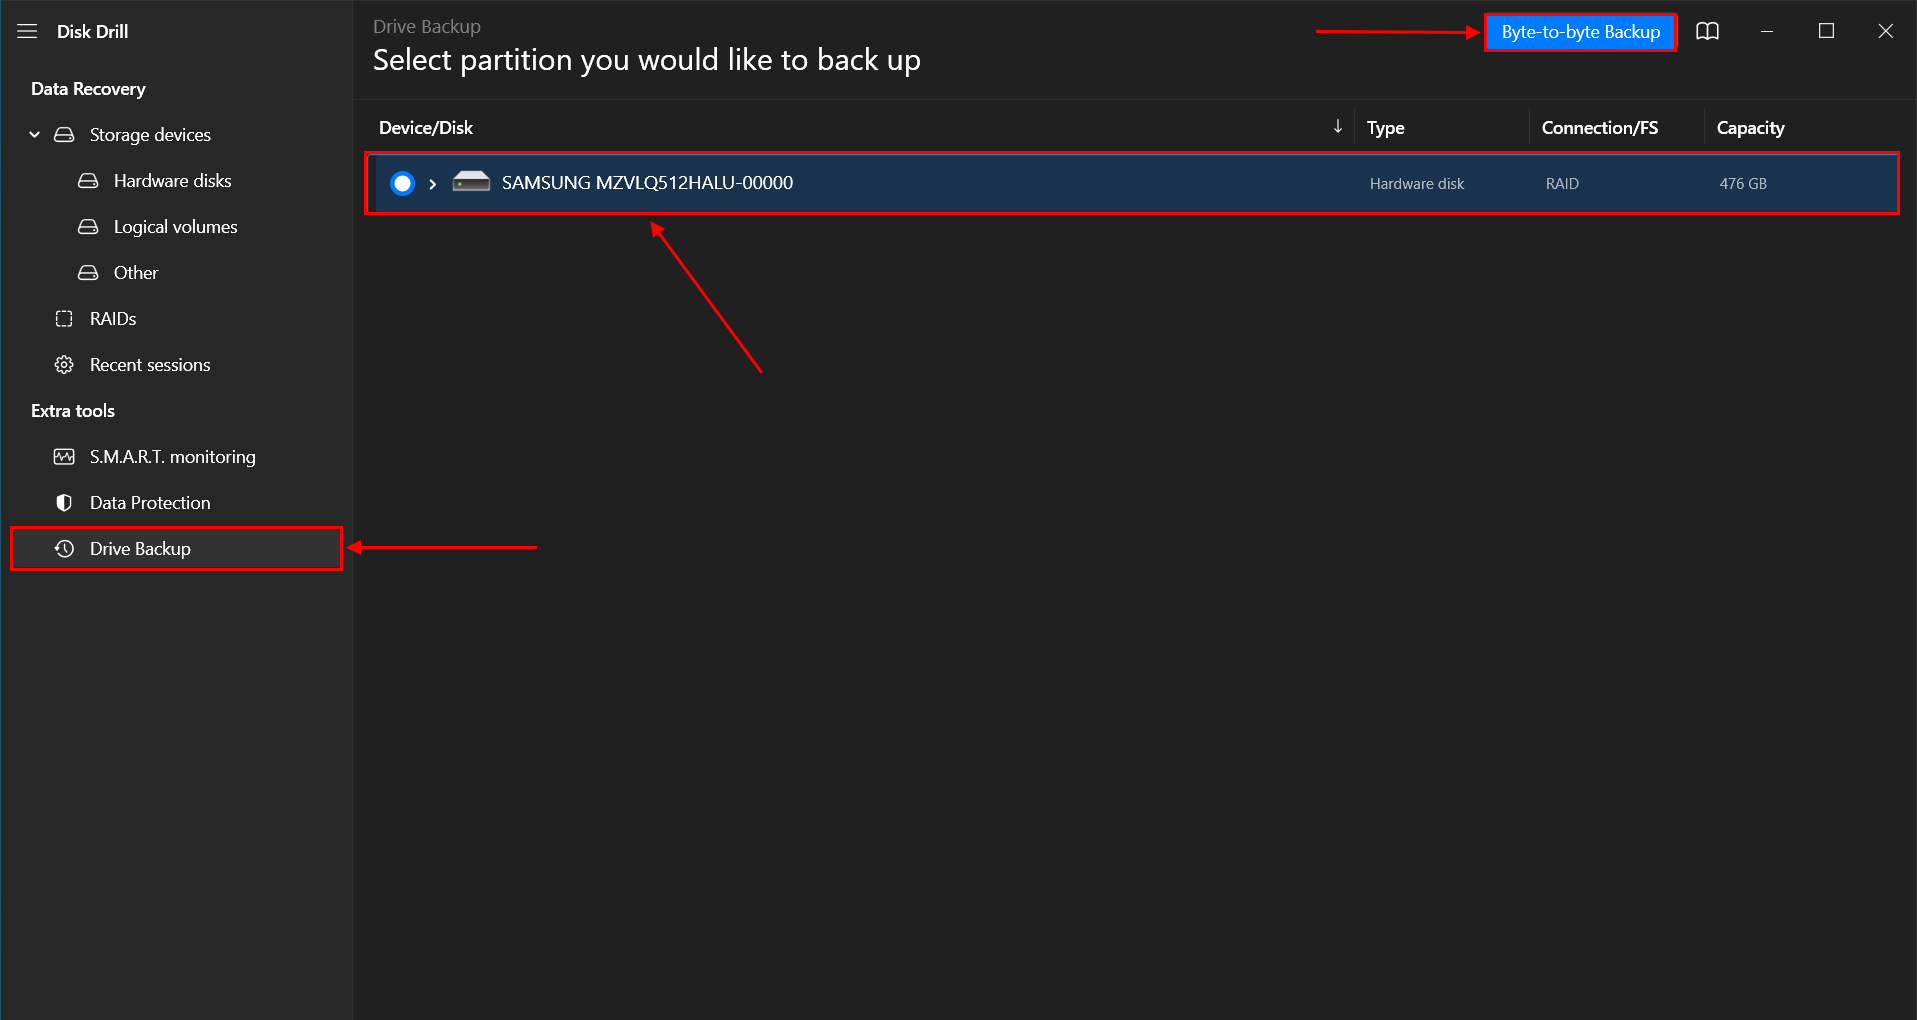The height and width of the screenshot is (1020, 1917).
Task: Click the Storage devices drive icon
Action: (x=64, y=134)
